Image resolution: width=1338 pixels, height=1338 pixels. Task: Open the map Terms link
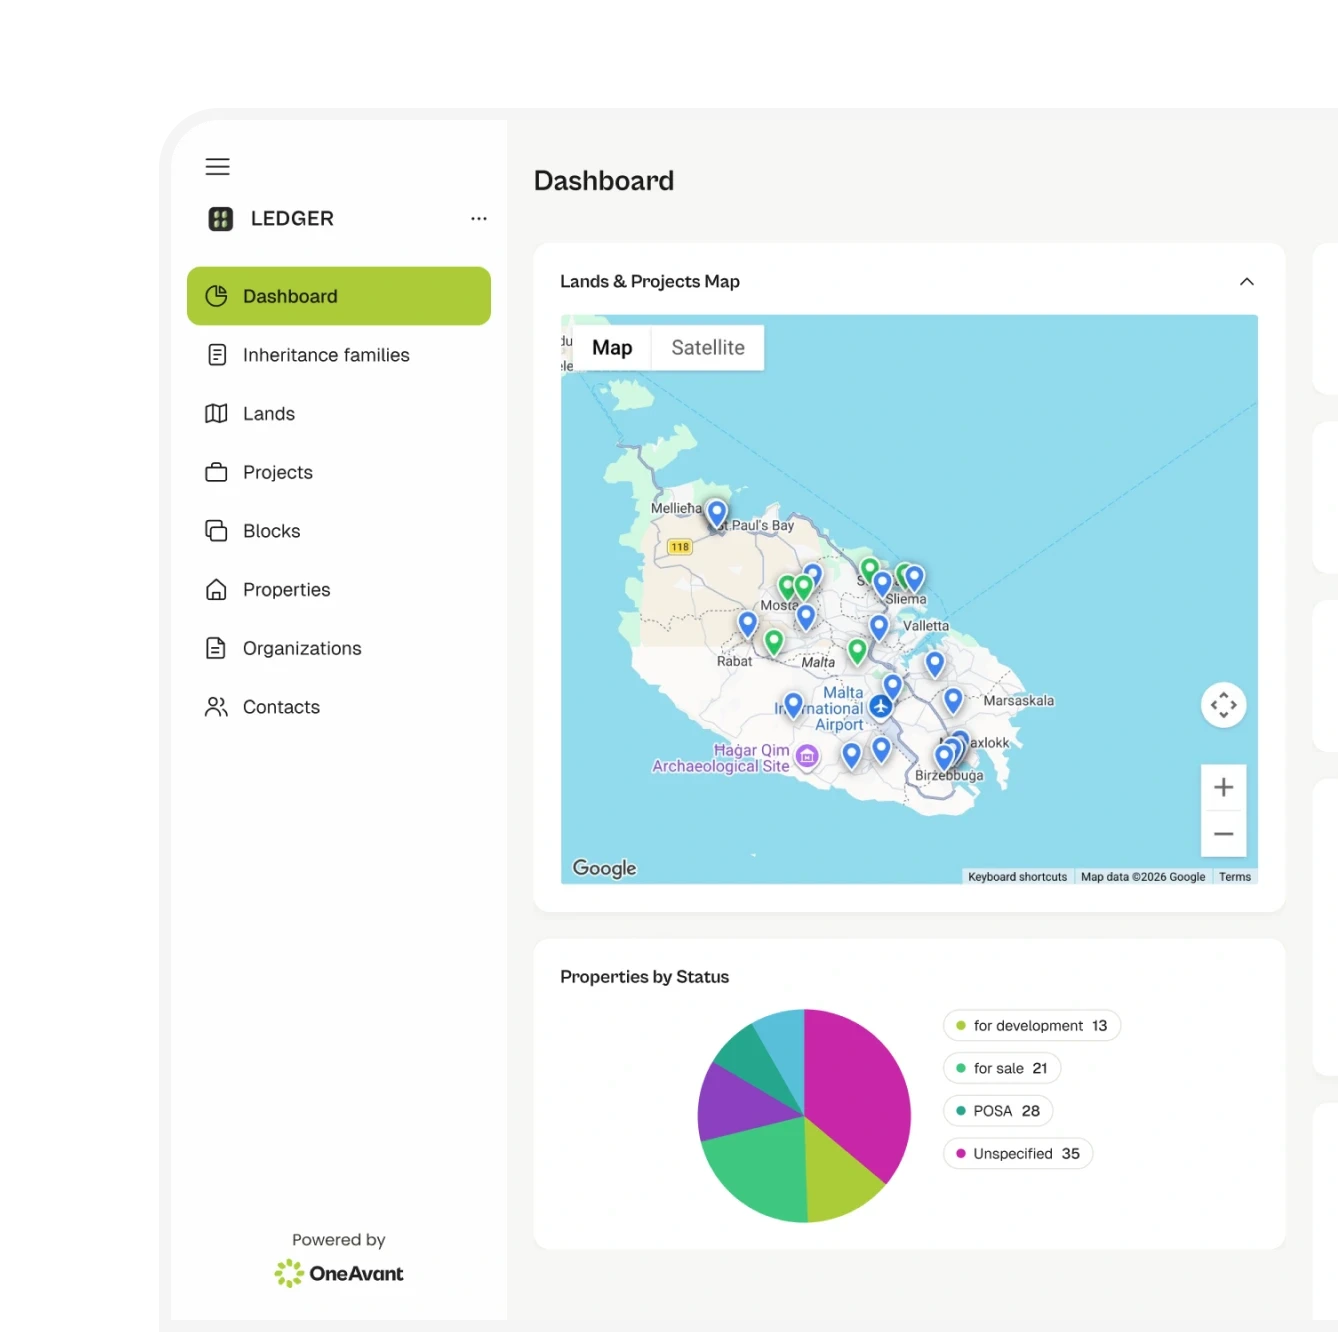point(1235,877)
